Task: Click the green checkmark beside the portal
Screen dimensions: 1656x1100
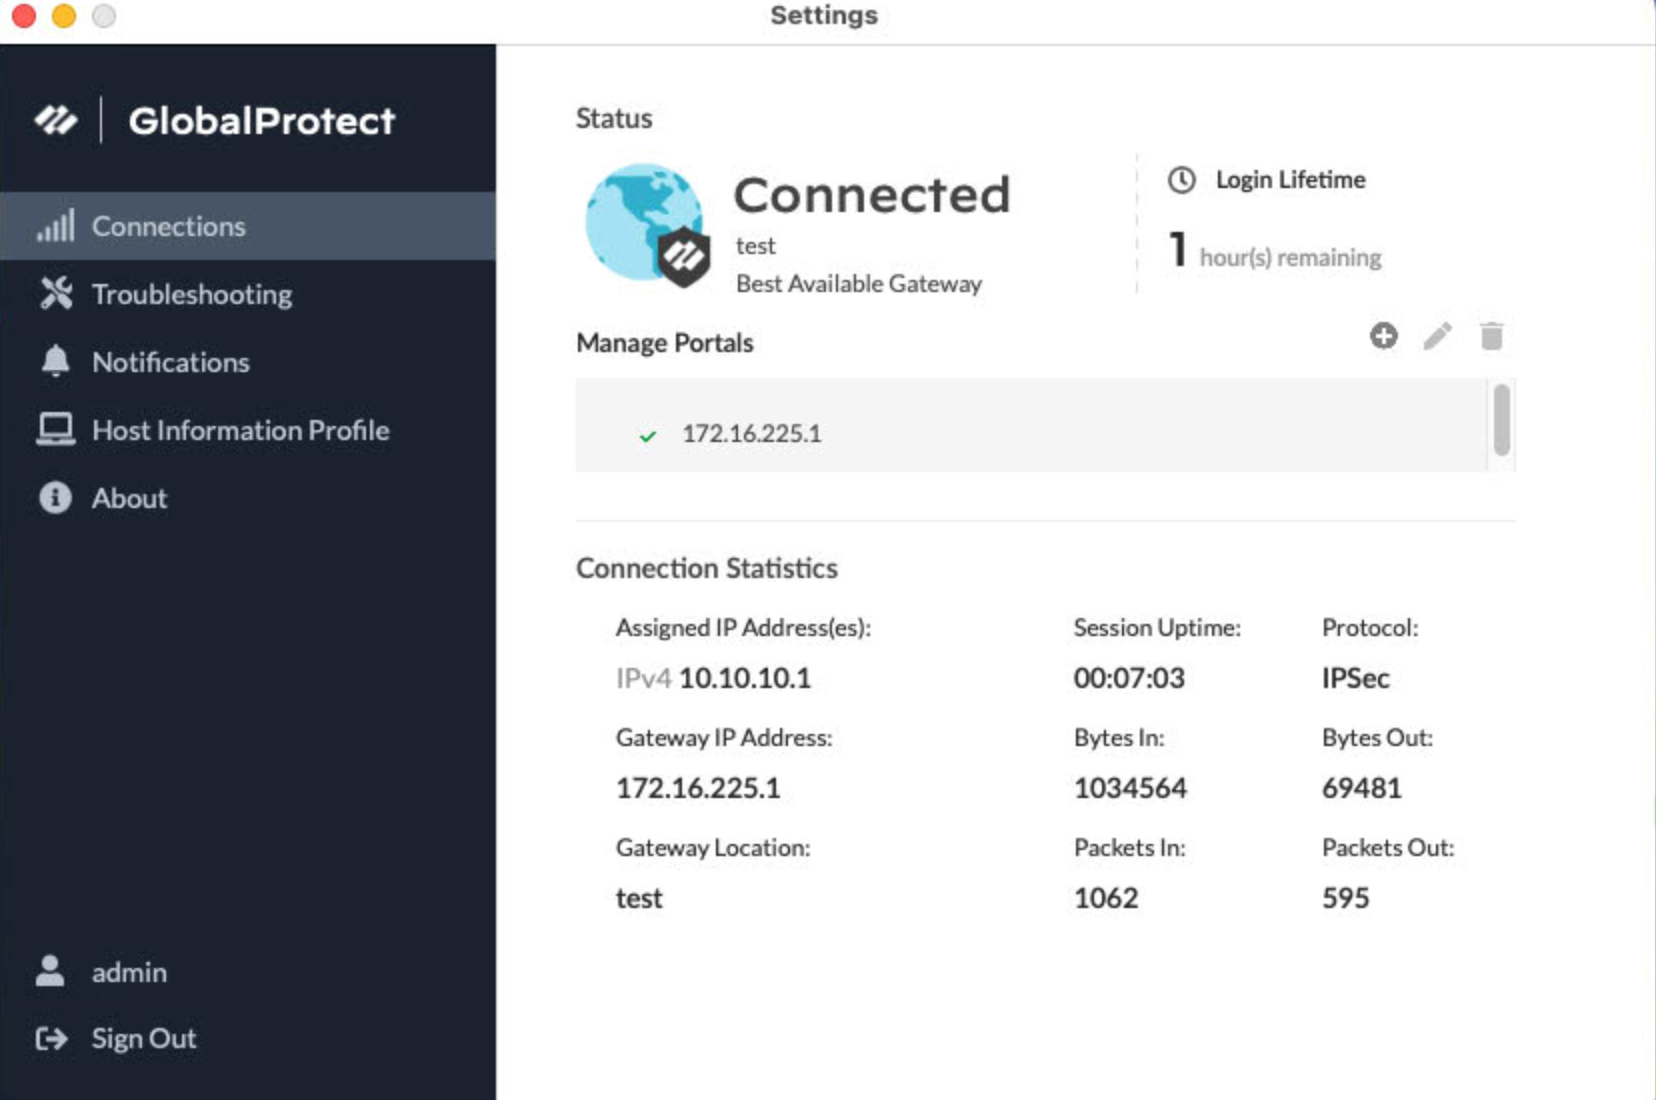Action: pyautogui.click(x=648, y=435)
